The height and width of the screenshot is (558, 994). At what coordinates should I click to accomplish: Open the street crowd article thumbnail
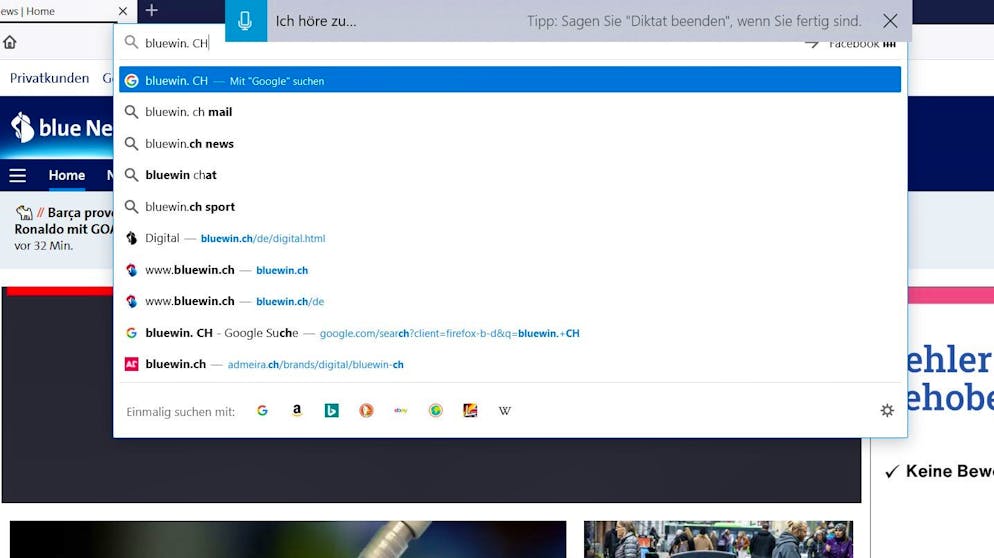tap(718, 540)
